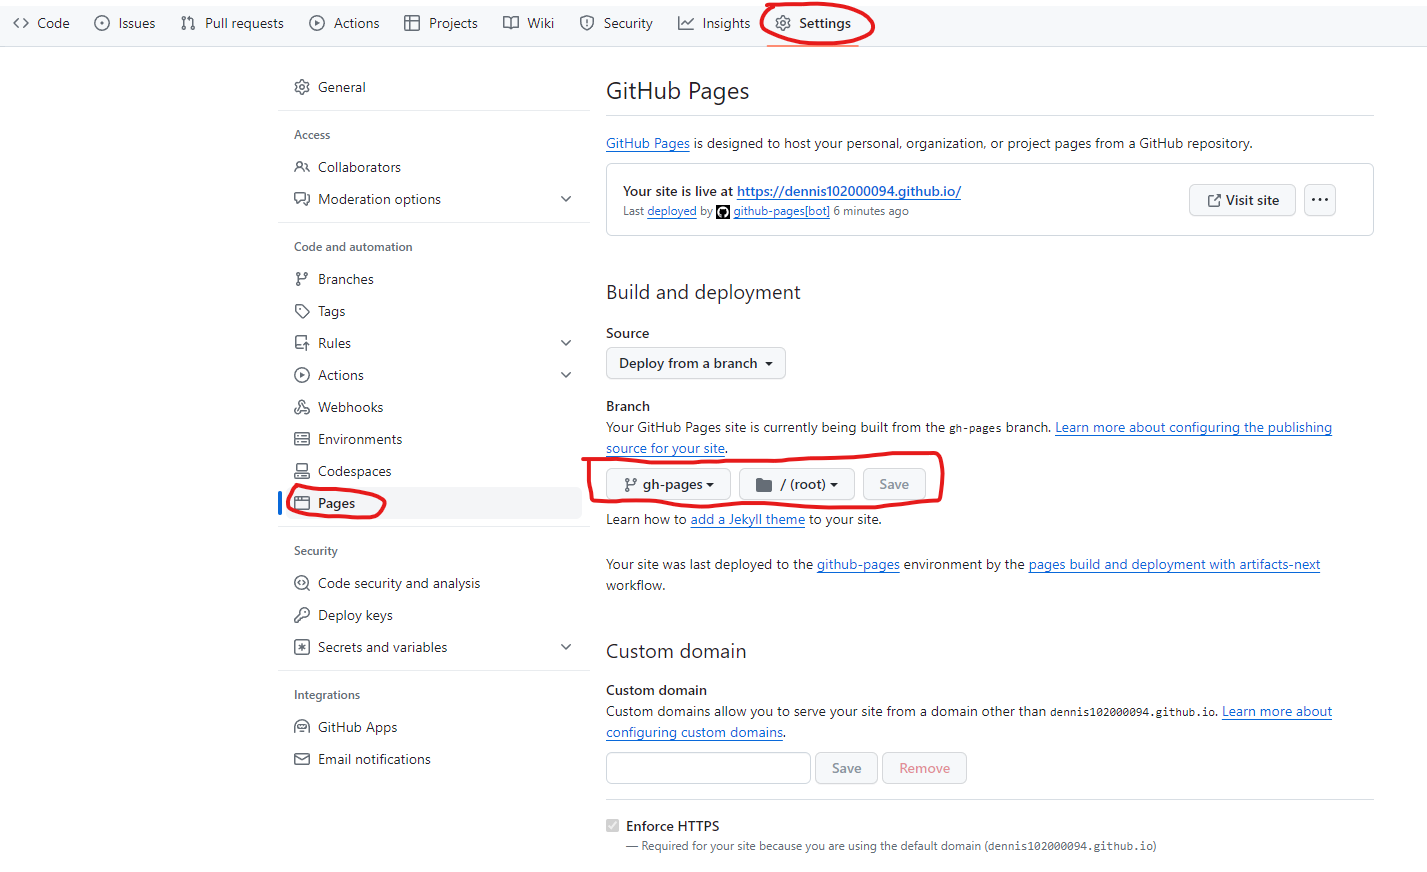The width and height of the screenshot is (1427, 872).
Task: Click inside the custom domain input field
Action: coord(708,768)
